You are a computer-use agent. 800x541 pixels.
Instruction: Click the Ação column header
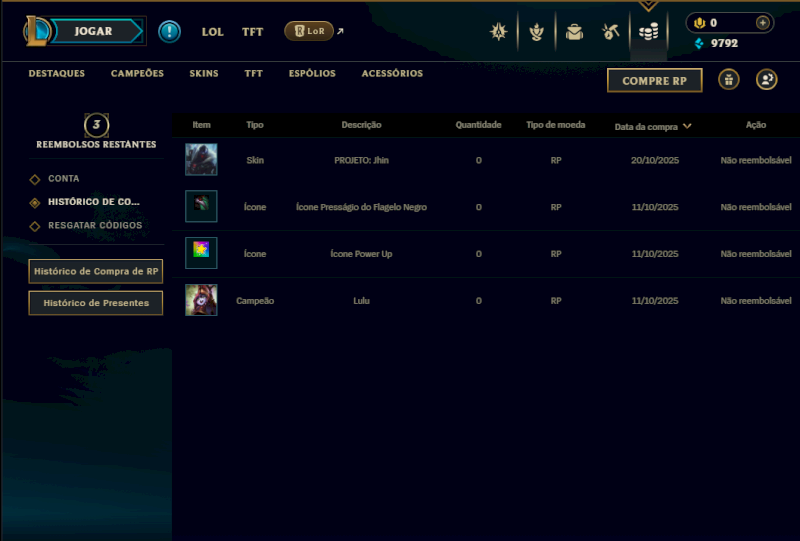coord(756,125)
